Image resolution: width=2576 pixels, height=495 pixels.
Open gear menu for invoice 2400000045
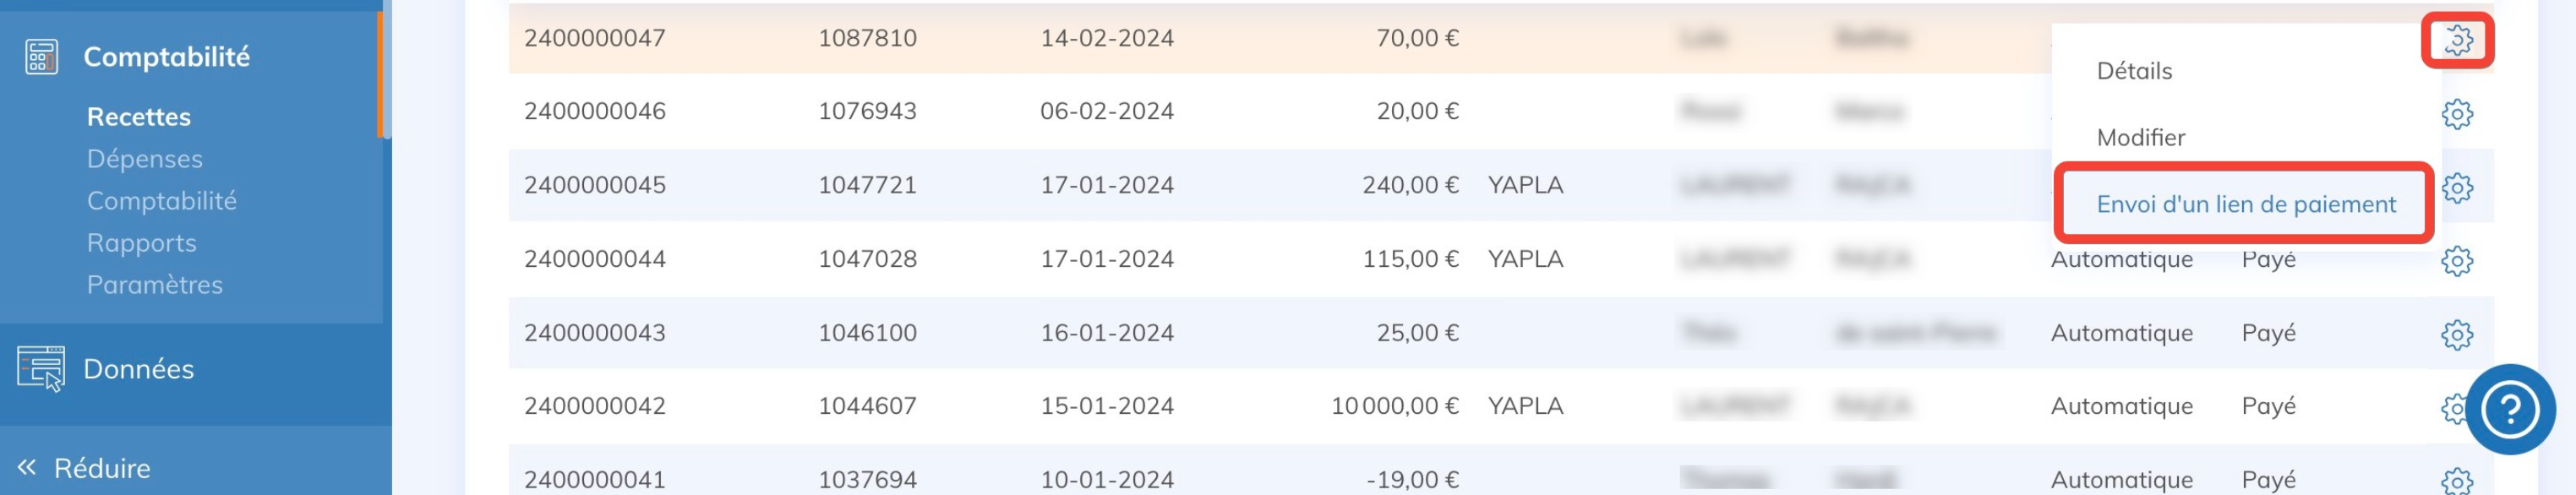pyautogui.click(x=2456, y=187)
